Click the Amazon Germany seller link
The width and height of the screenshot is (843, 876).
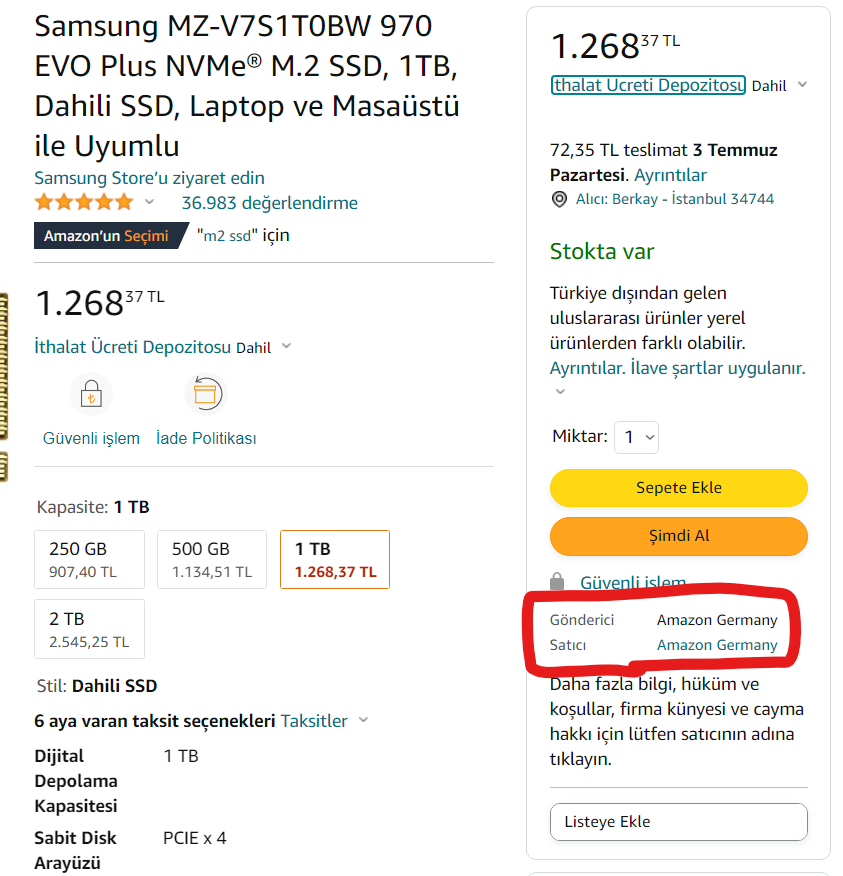point(716,645)
